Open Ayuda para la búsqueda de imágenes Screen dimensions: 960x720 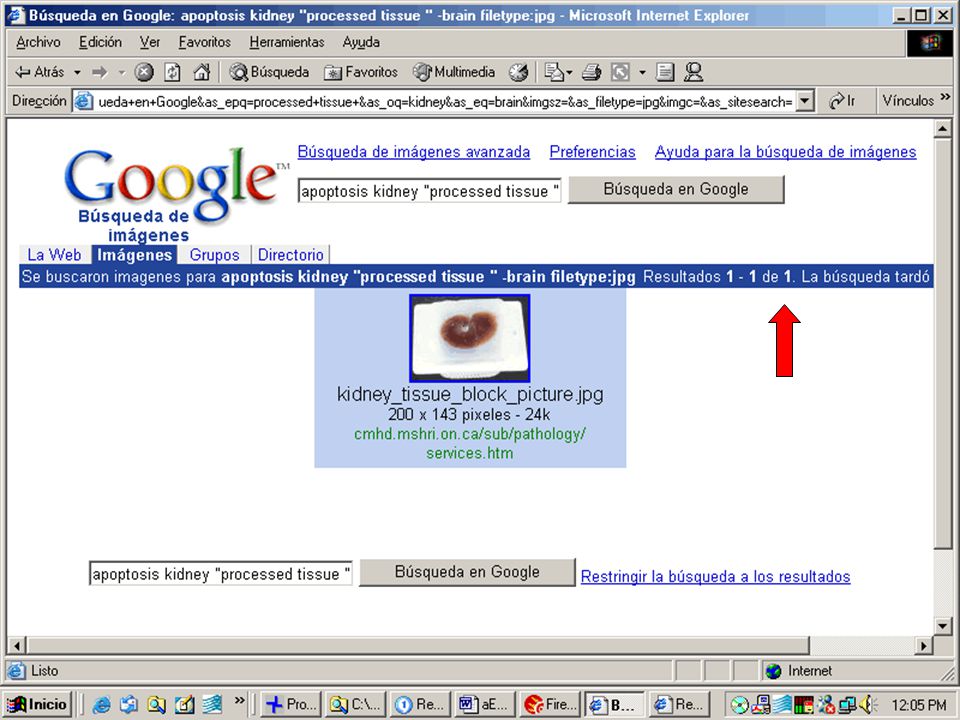pyautogui.click(x=786, y=152)
